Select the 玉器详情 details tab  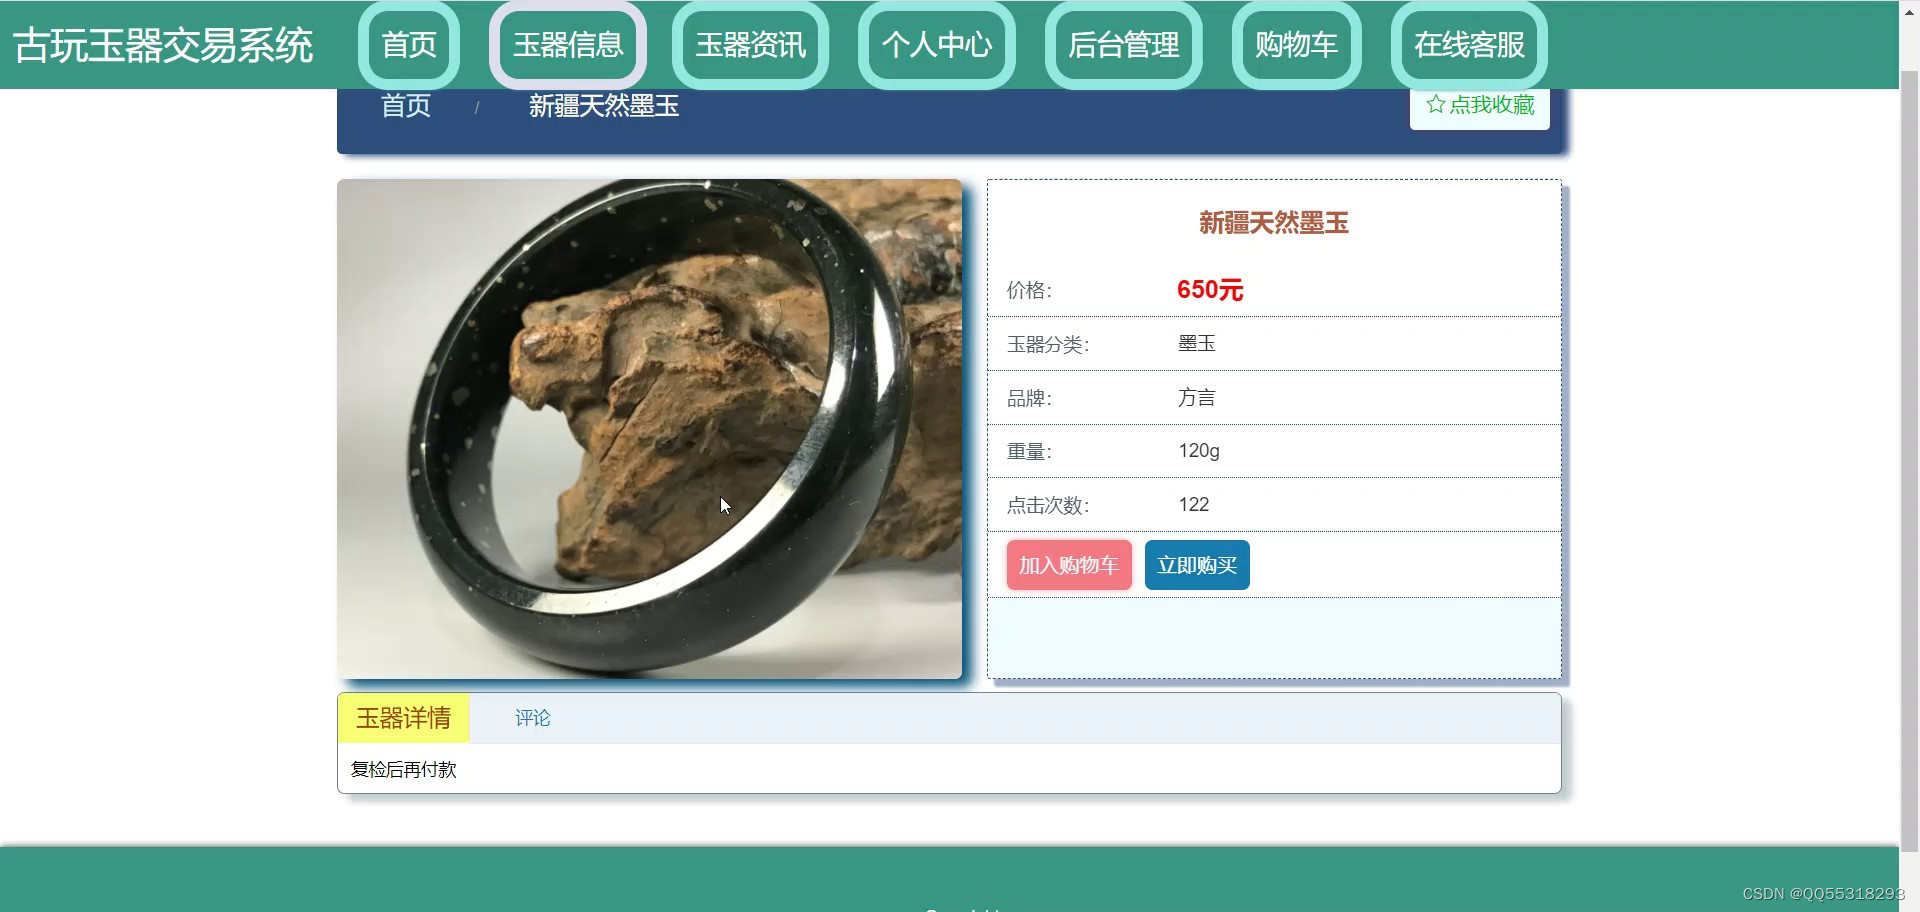(404, 718)
